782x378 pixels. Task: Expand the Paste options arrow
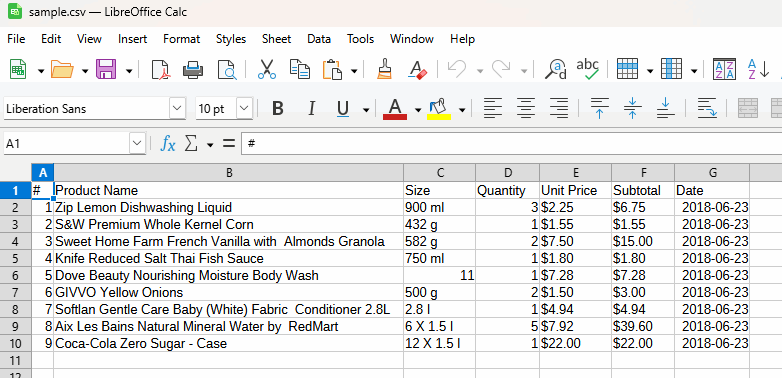click(354, 71)
